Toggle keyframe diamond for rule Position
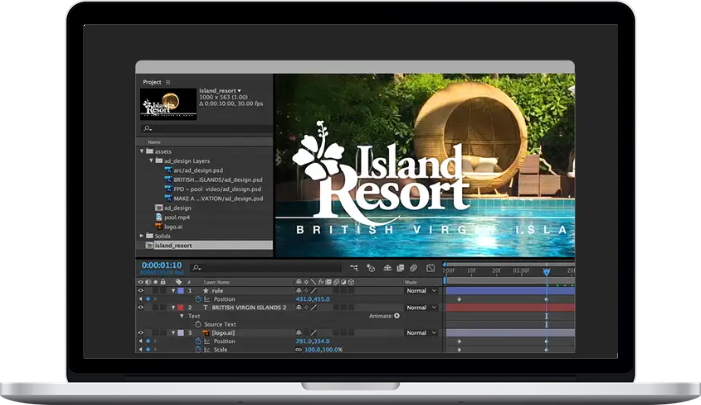This screenshot has width=701, height=405. (148, 299)
